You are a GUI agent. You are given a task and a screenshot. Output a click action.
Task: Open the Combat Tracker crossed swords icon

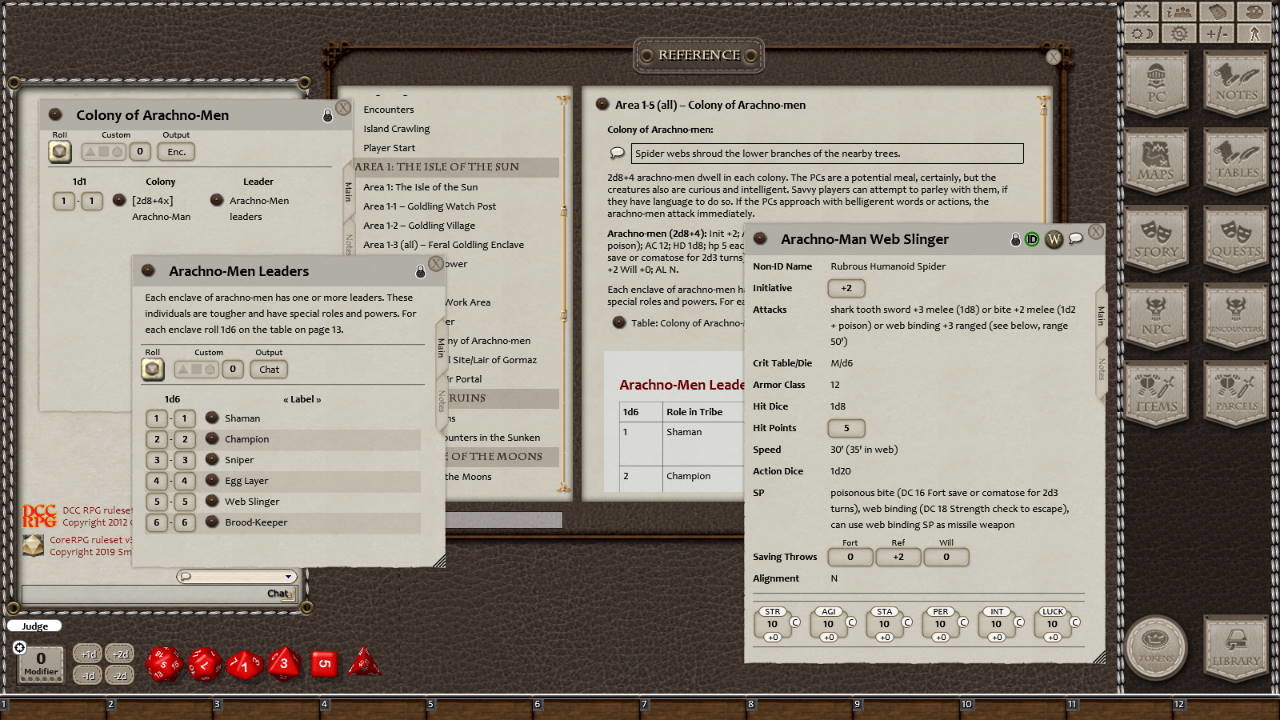point(1141,12)
